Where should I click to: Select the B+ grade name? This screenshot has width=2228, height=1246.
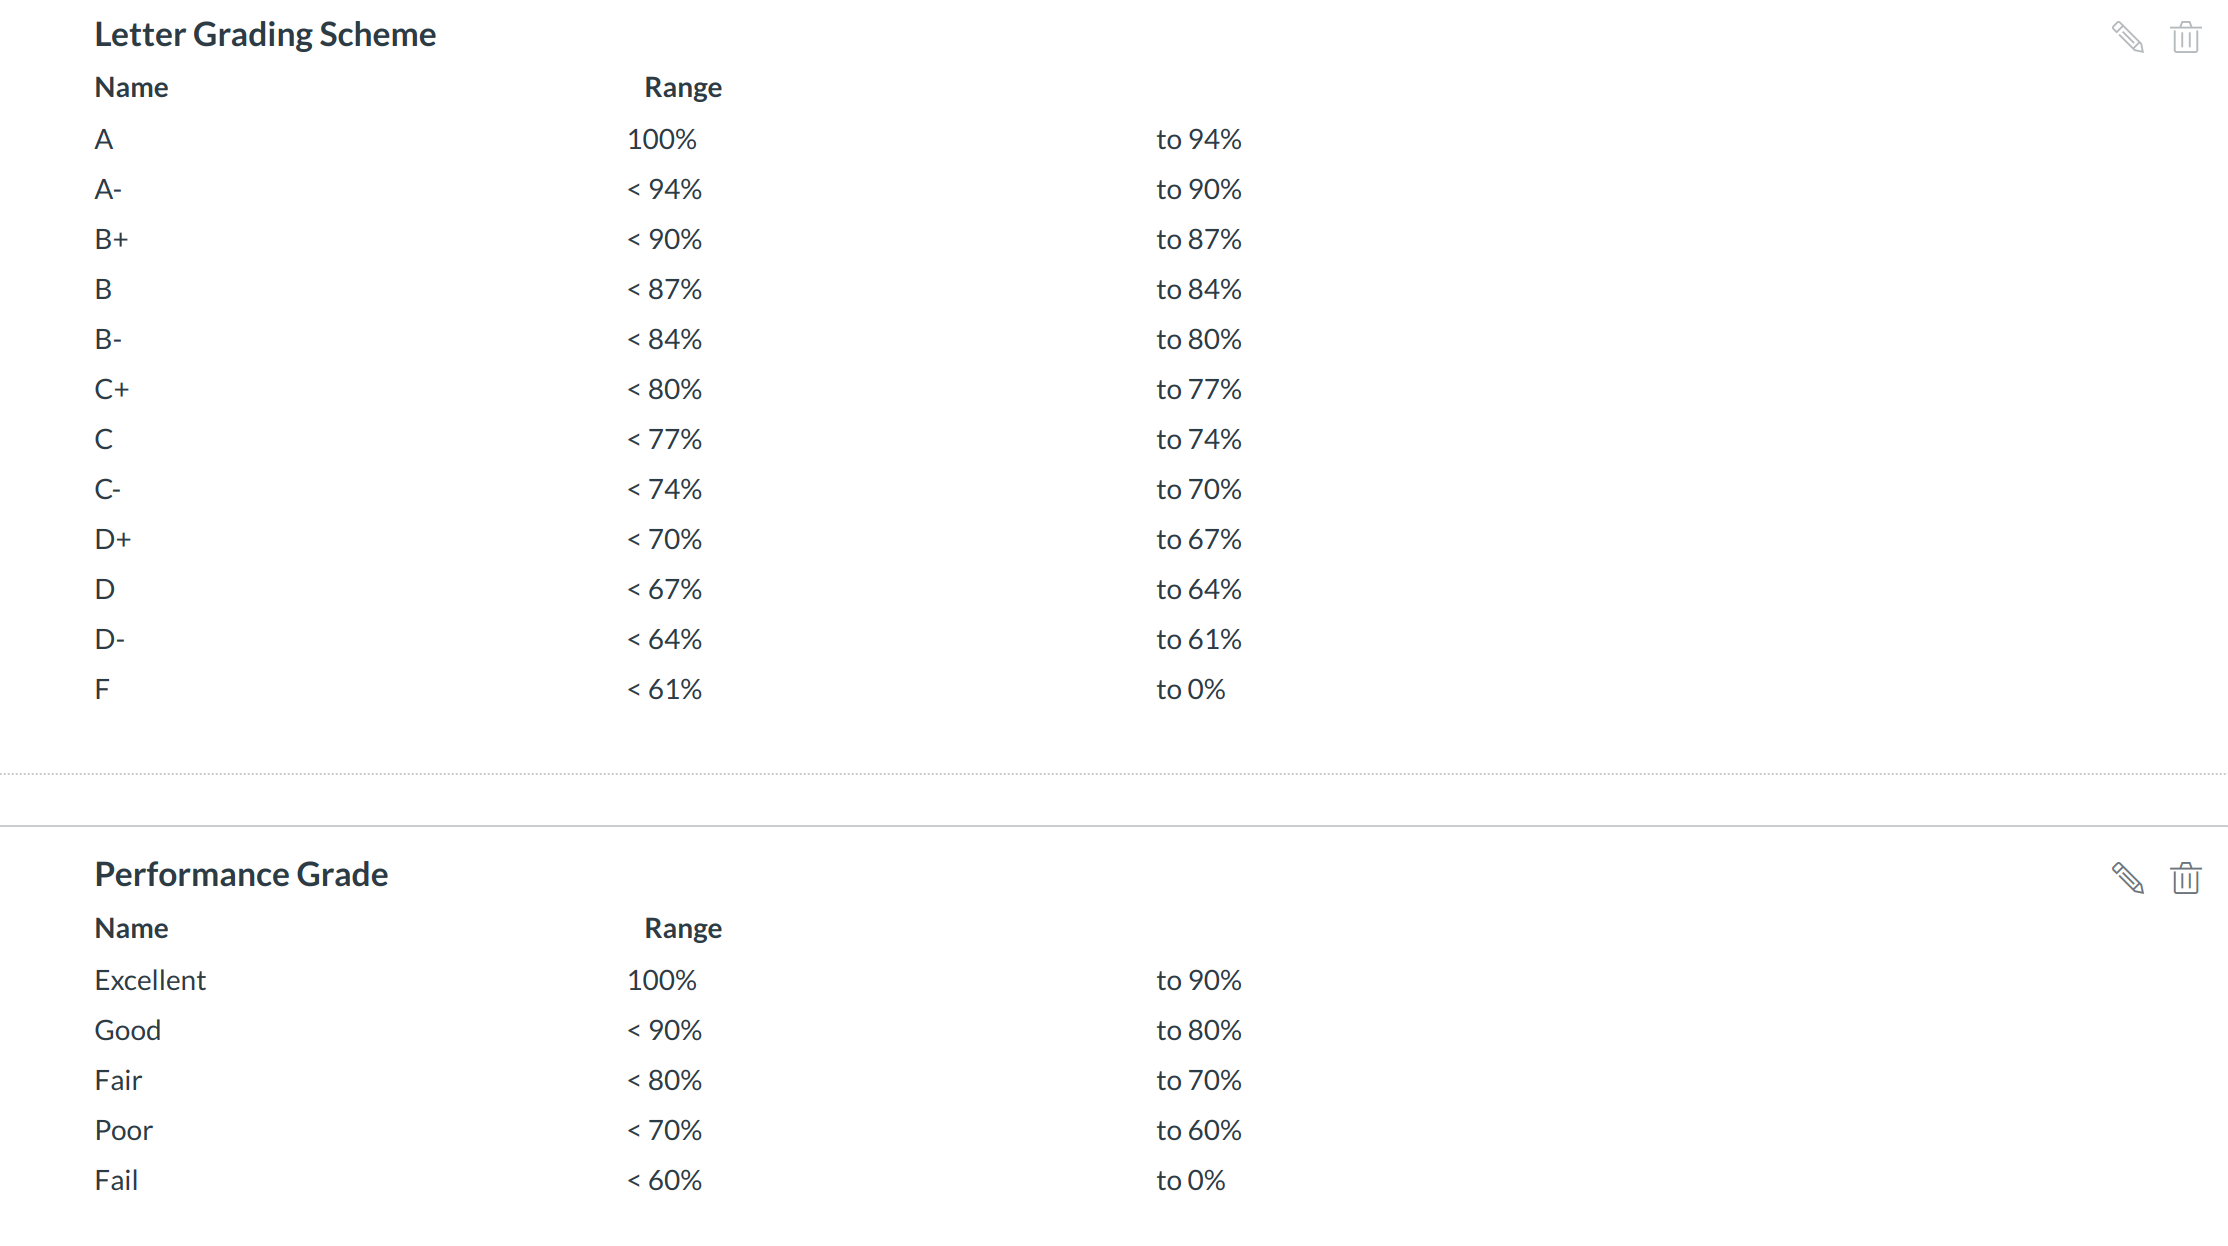(x=111, y=239)
